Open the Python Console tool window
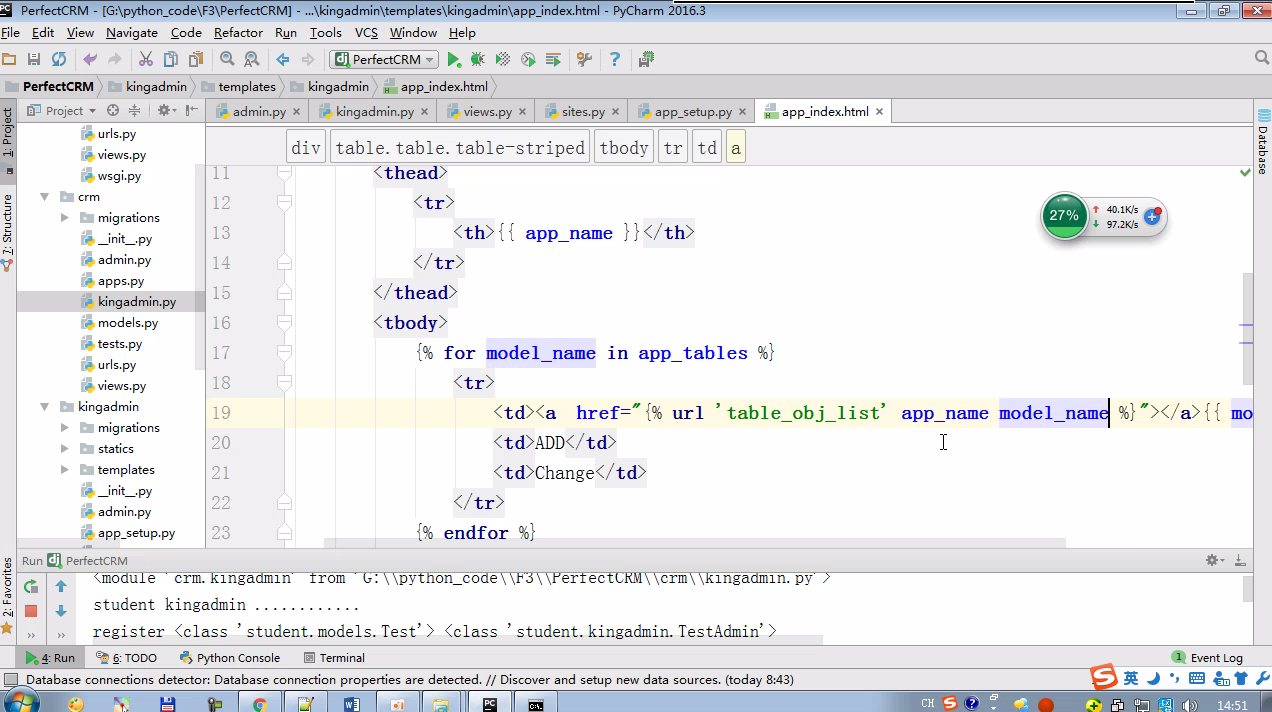The image size is (1272, 712). 230,658
